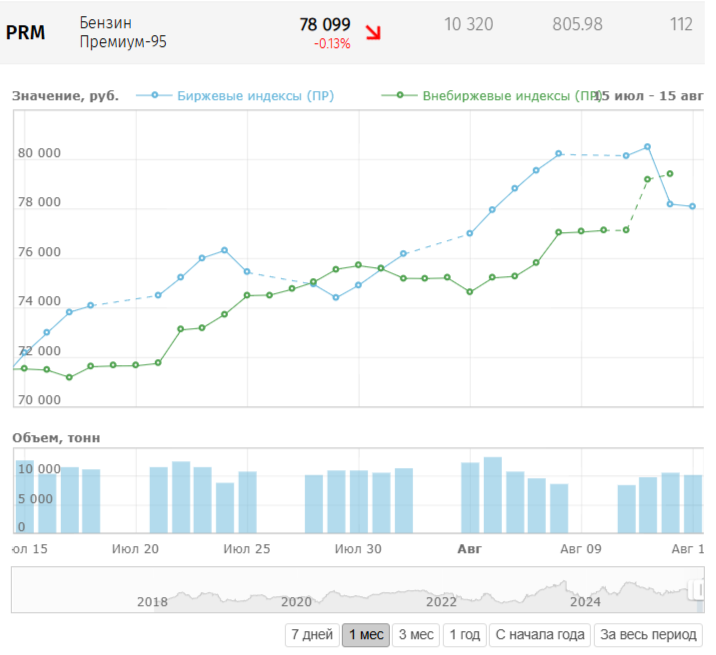Click the highest blue point above 80 000
Screen dimensions: 716x655
pos(648,147)
